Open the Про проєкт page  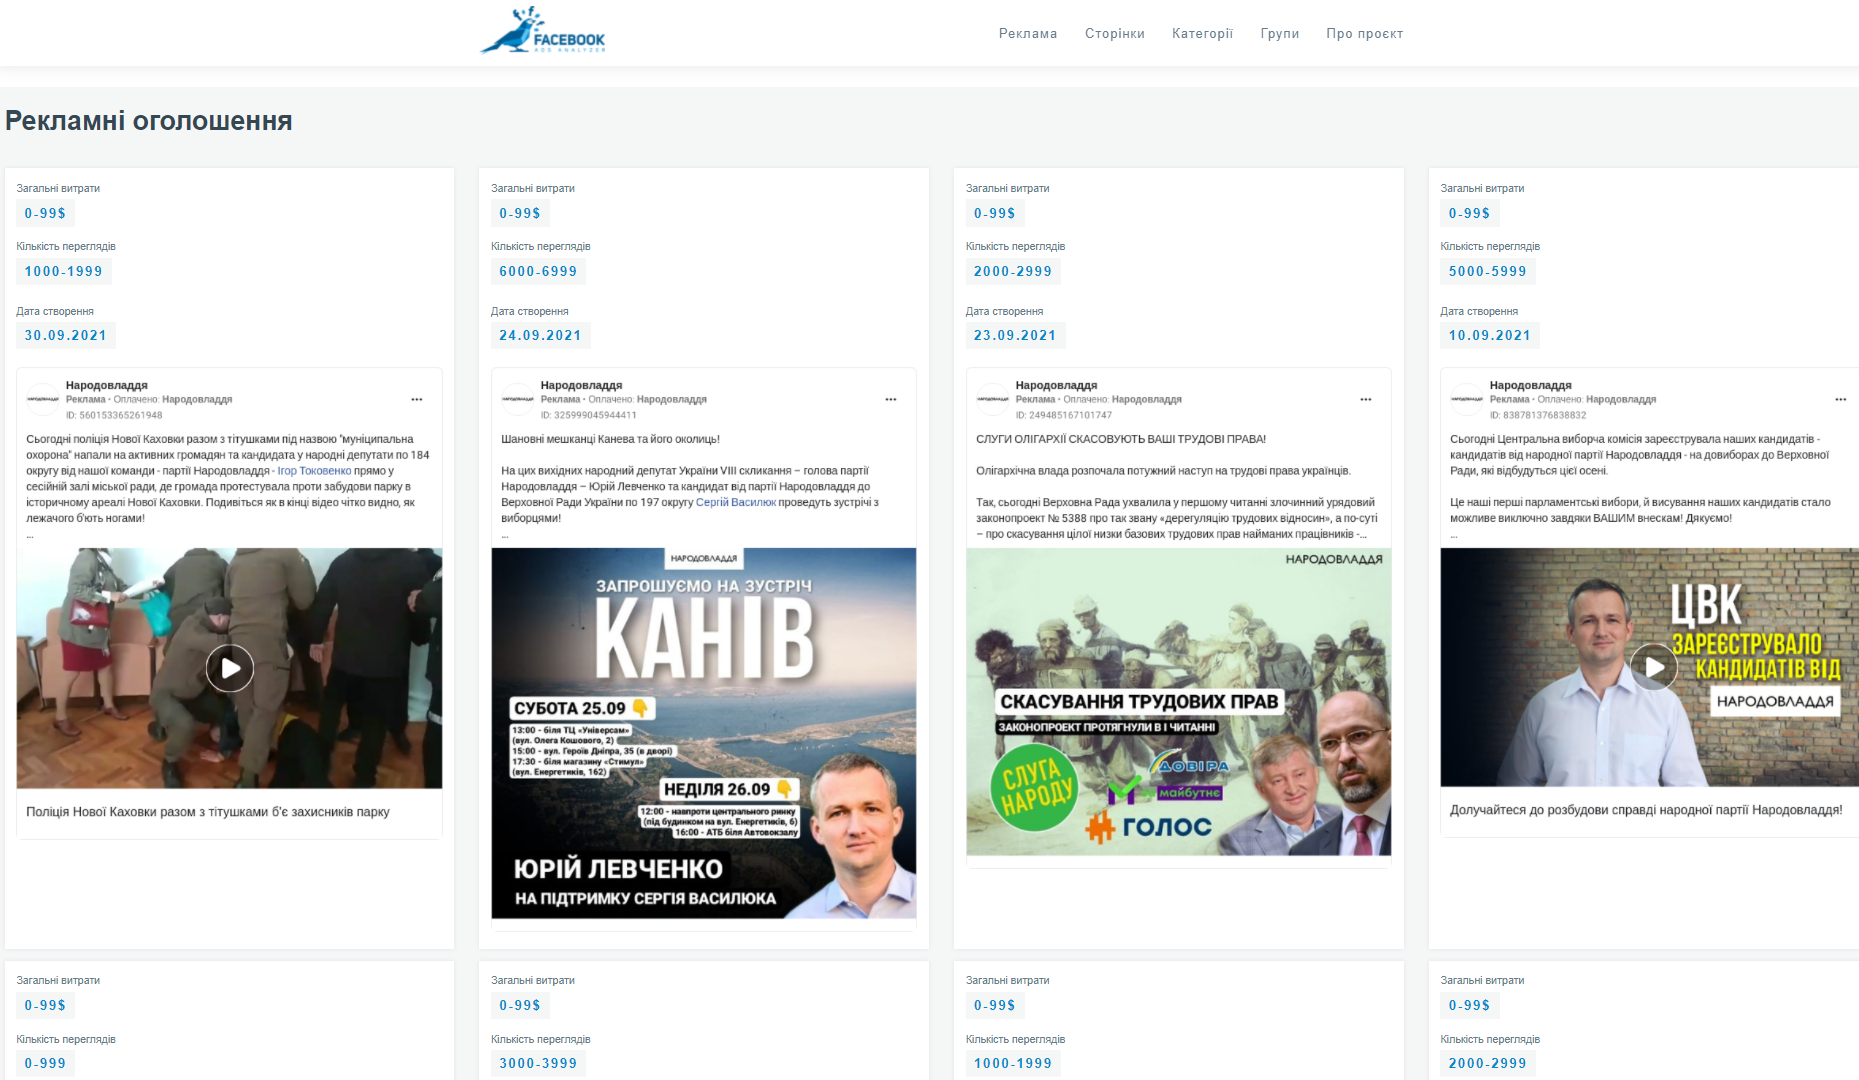click(x=1364, y=34)
